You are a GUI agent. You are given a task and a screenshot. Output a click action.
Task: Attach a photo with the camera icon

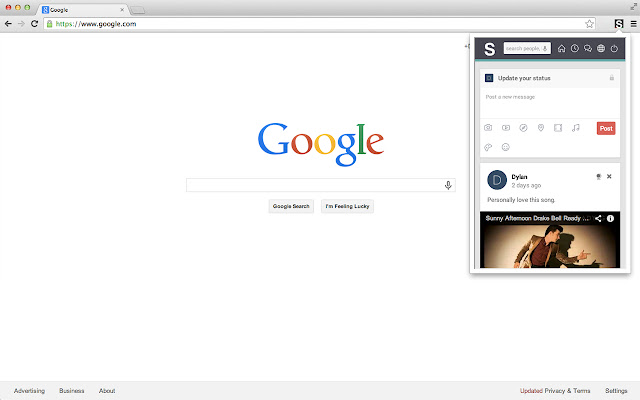point(488,128)
